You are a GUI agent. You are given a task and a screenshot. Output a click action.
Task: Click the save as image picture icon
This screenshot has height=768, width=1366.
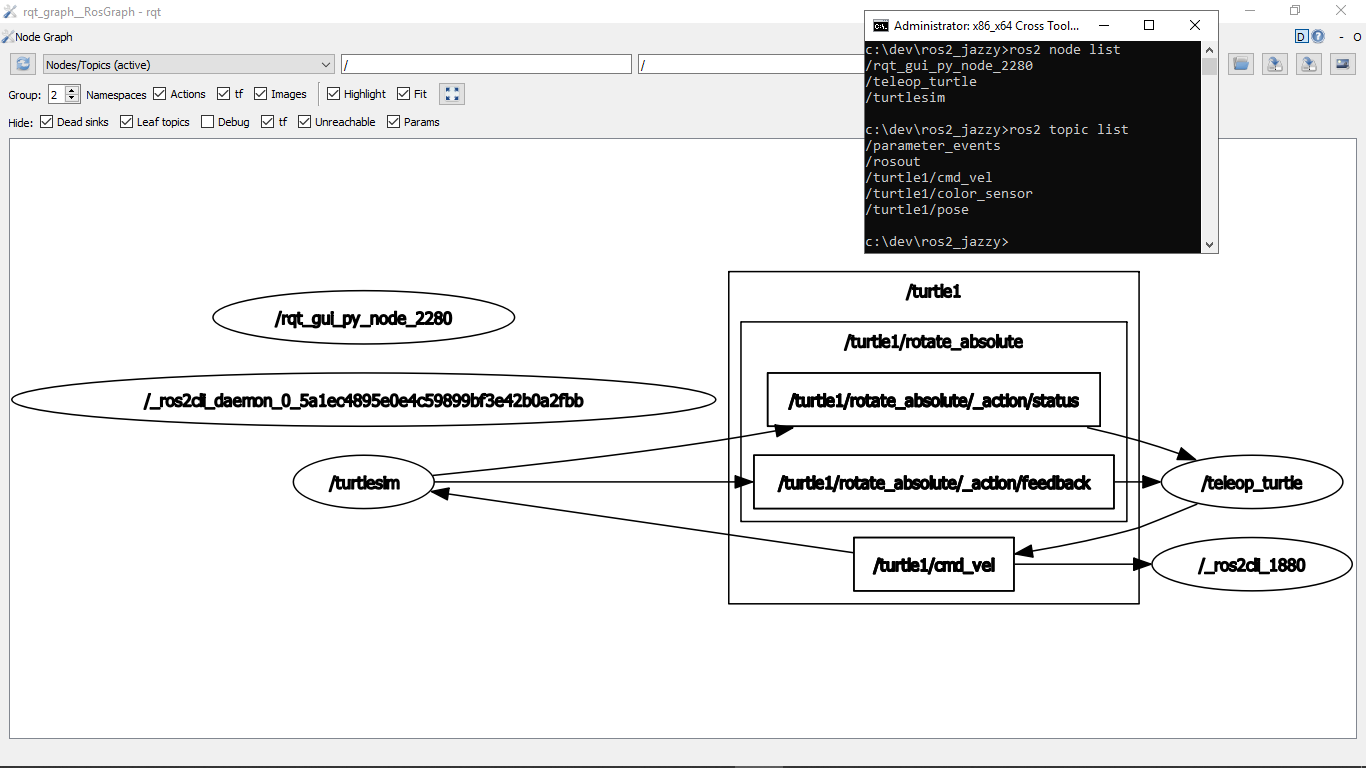click(1343, 64)
